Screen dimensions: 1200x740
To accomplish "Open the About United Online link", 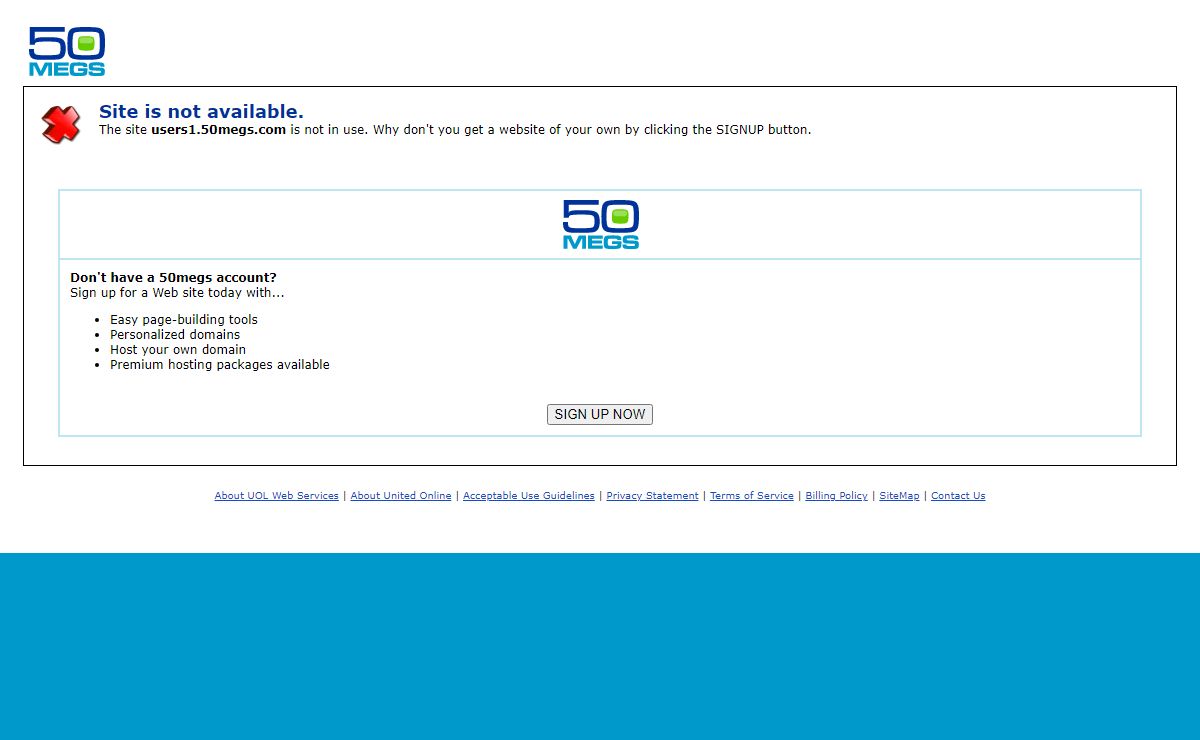I will pos(401,496).
